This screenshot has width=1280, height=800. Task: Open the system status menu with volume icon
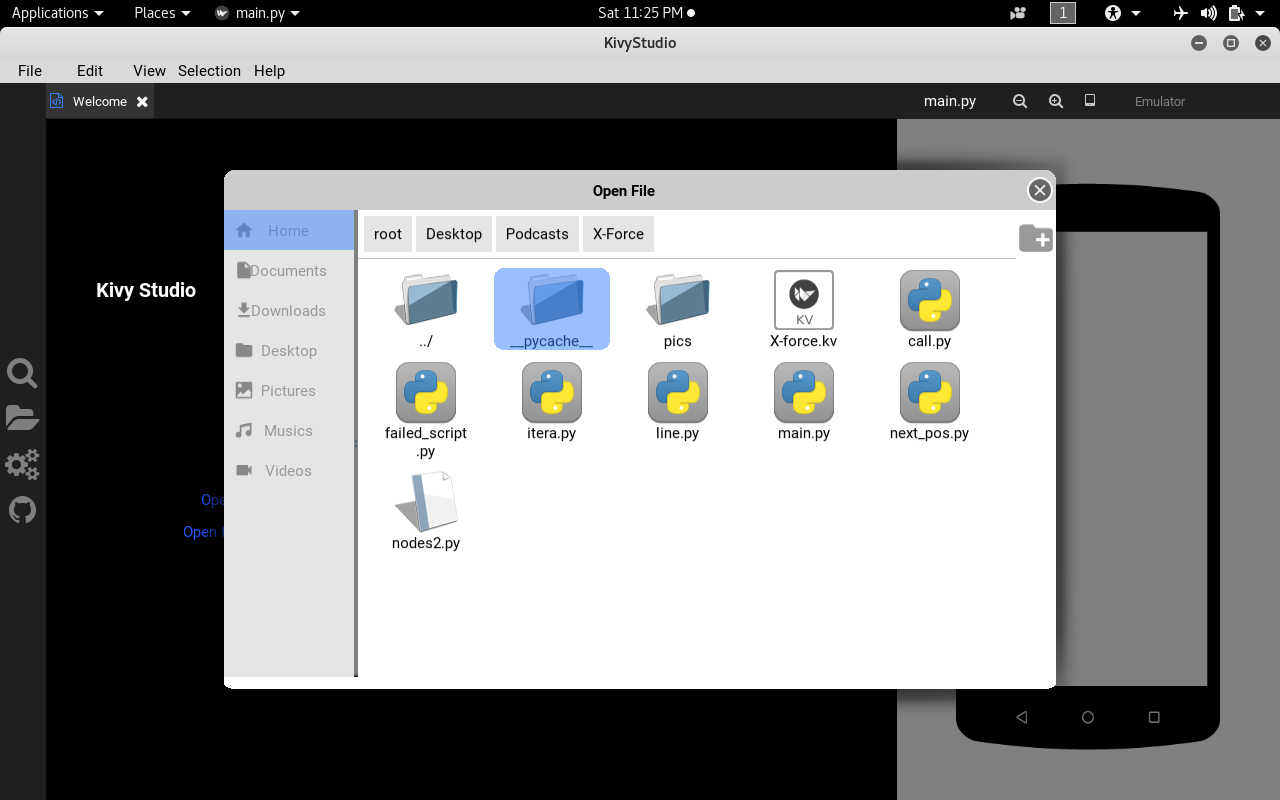(1220, 13)
